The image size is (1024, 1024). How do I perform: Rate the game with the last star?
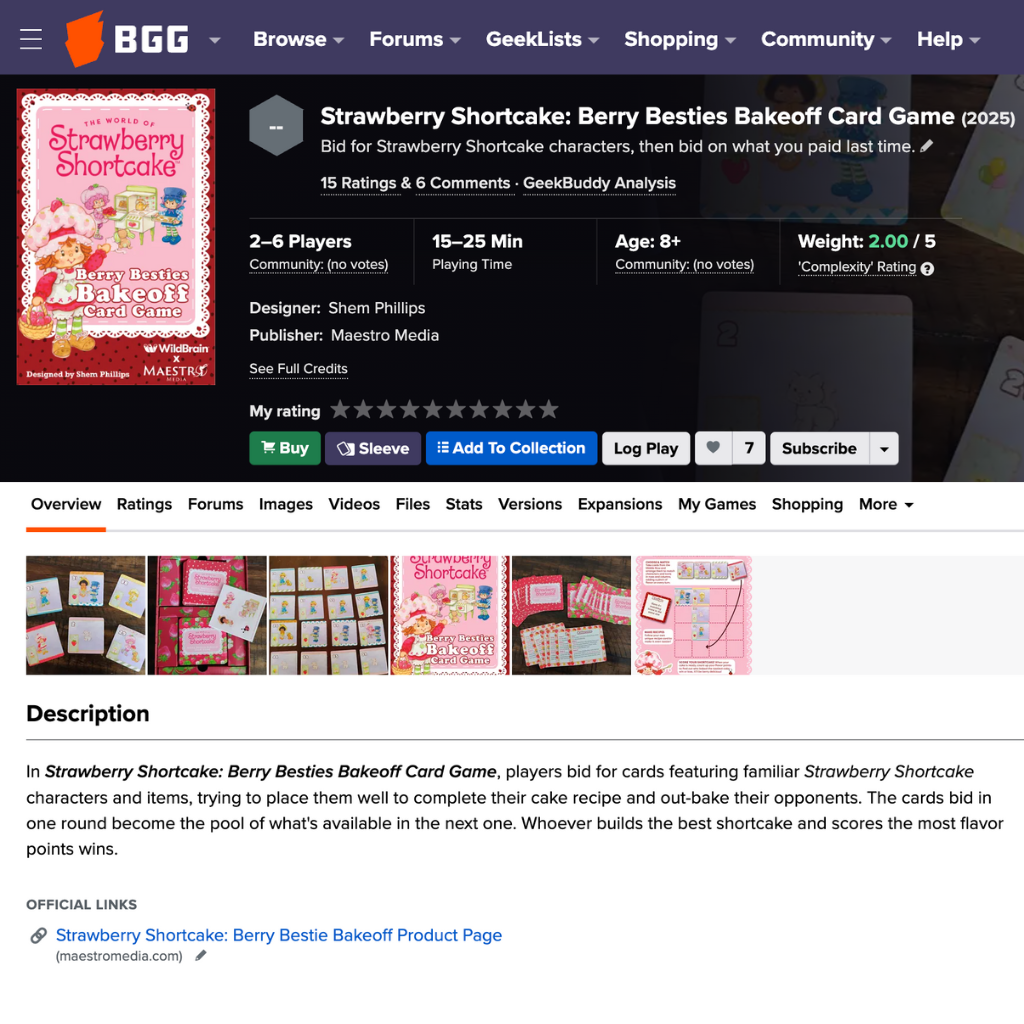tap(549, 410)
